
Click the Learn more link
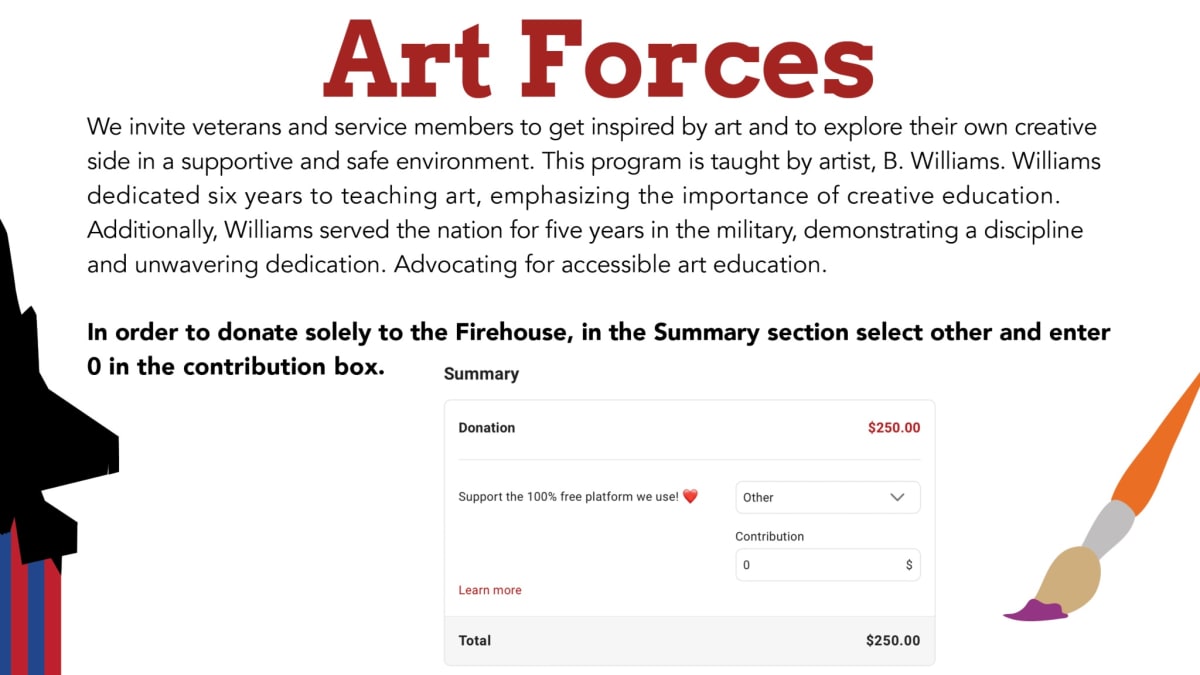coord(490,590)
